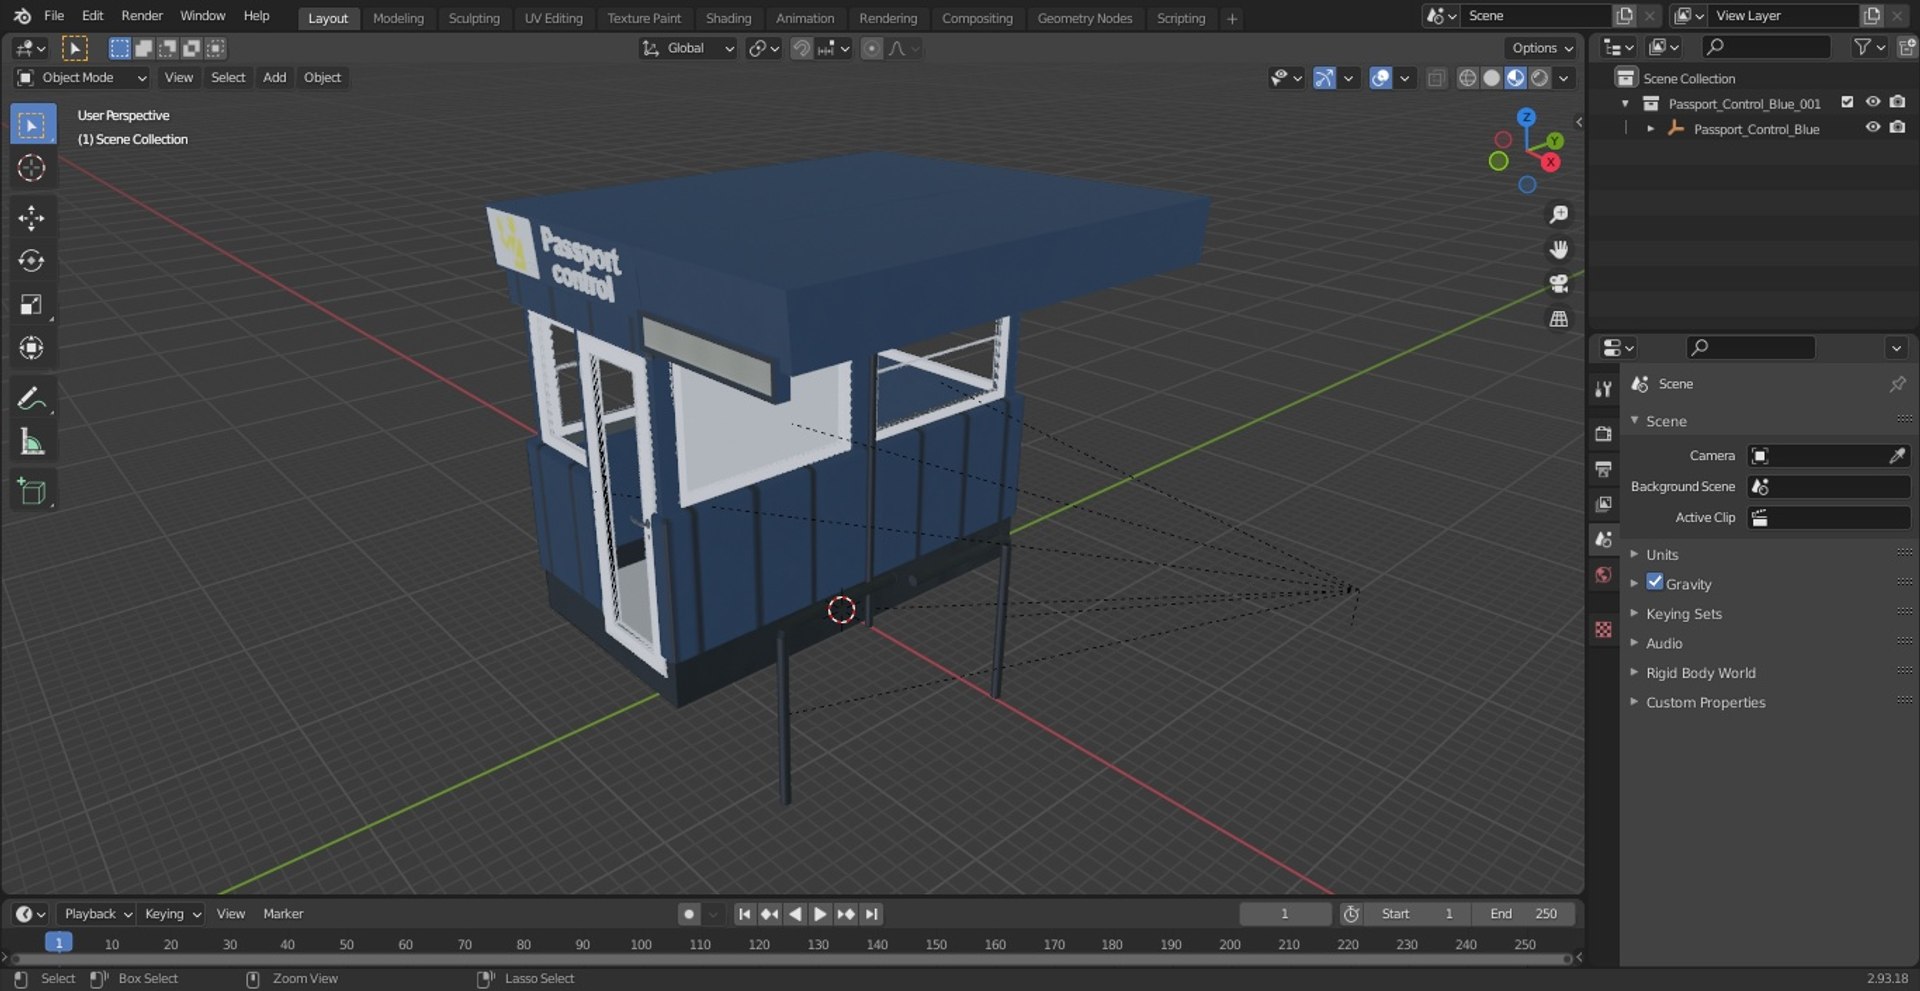Screen dimensions: 1920x991
Task: Add a new workspace tab
Action: [1232, 18]
